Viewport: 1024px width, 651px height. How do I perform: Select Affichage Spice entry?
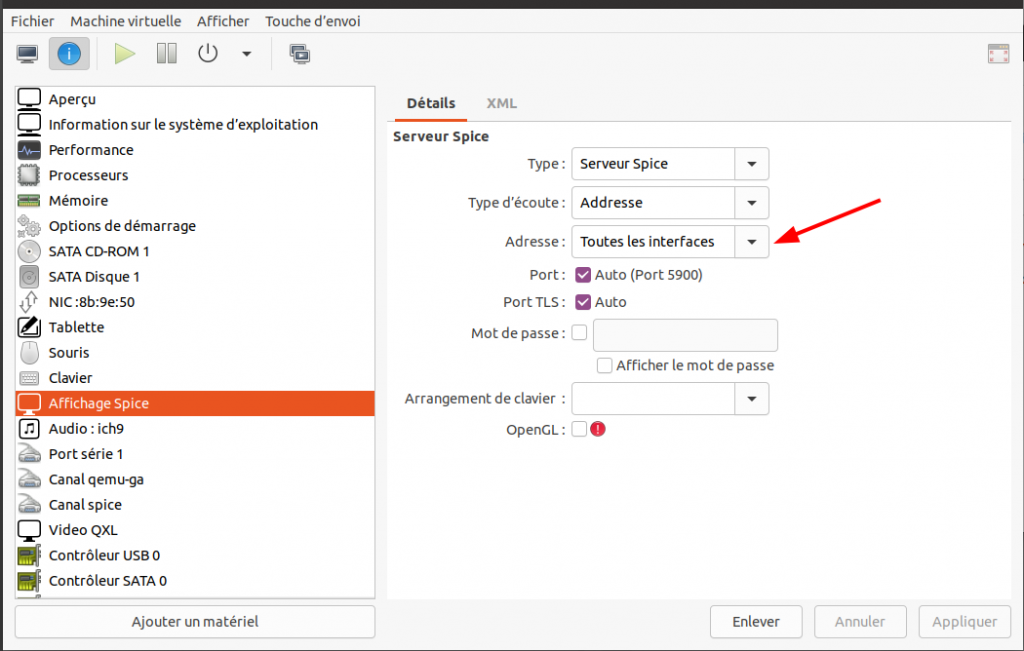click(x=195, y=404)
